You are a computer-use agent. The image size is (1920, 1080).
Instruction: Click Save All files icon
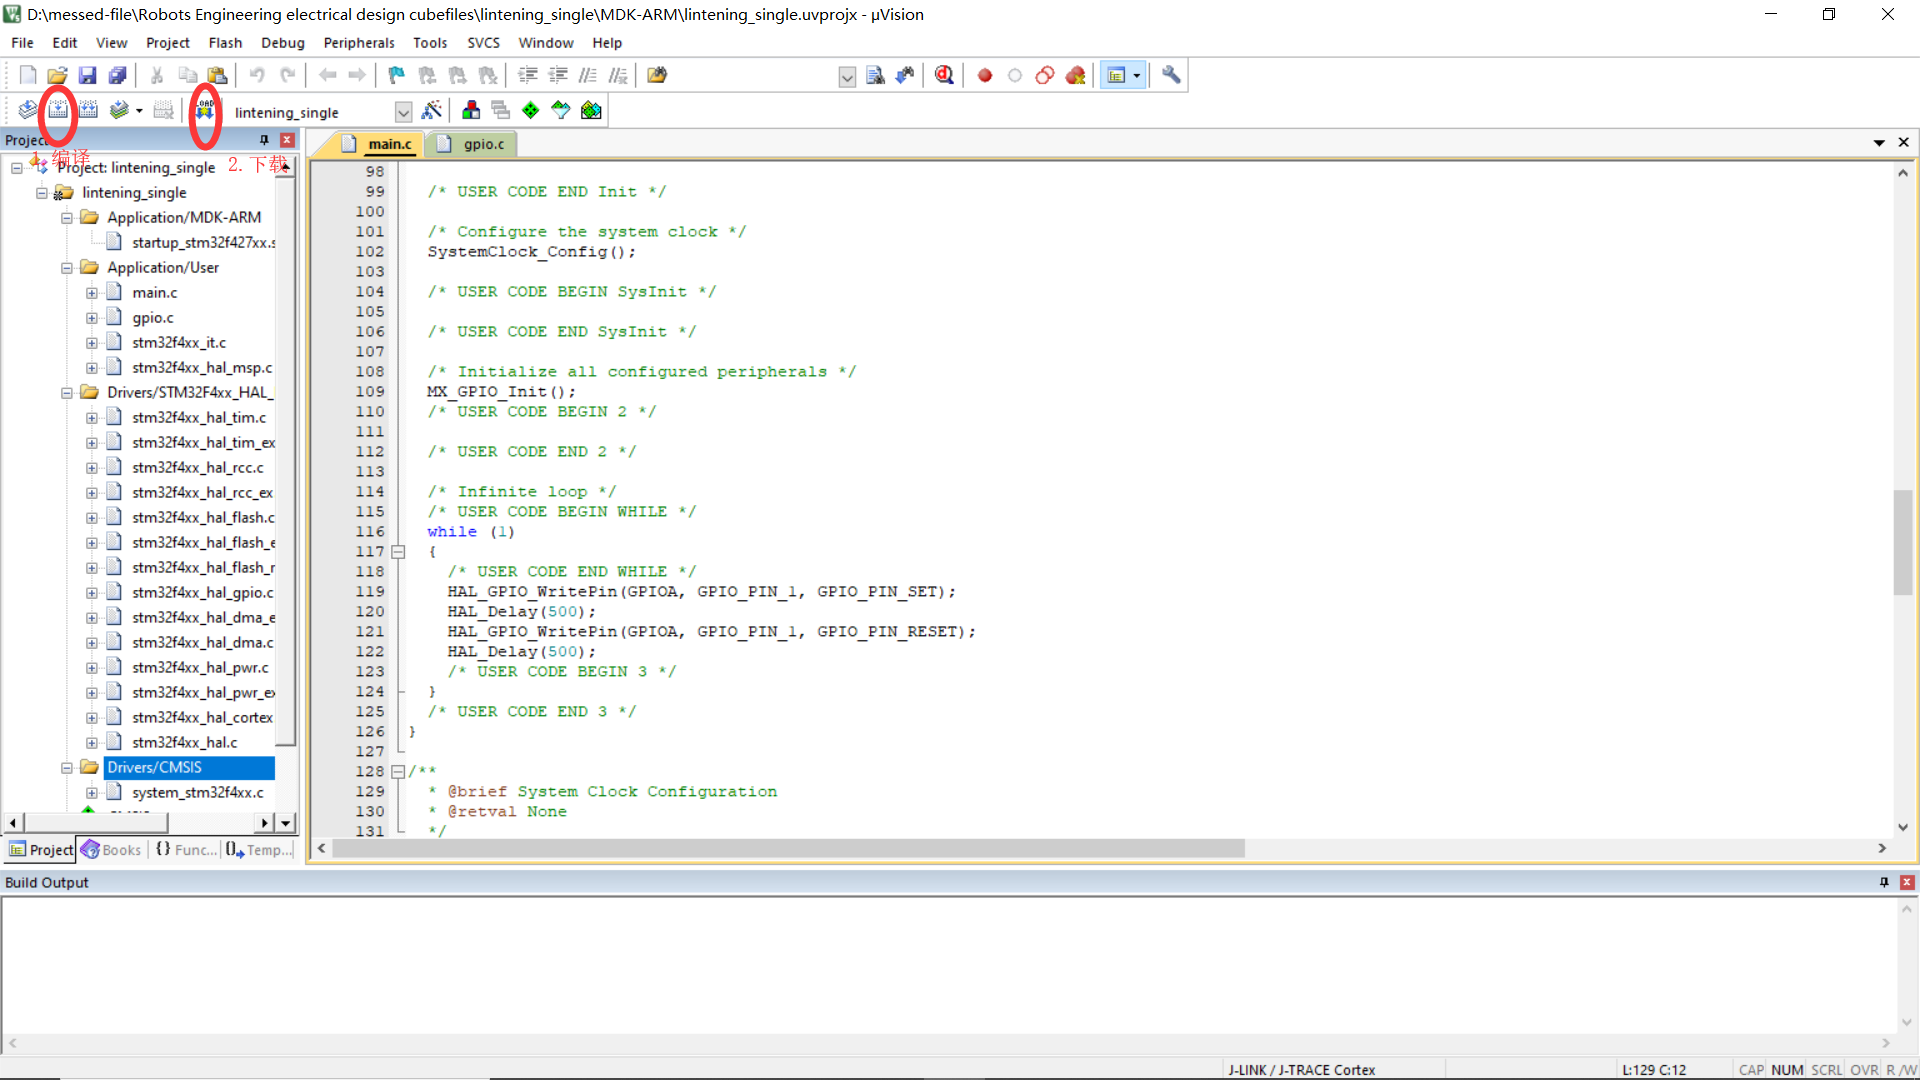pos(118,75)
